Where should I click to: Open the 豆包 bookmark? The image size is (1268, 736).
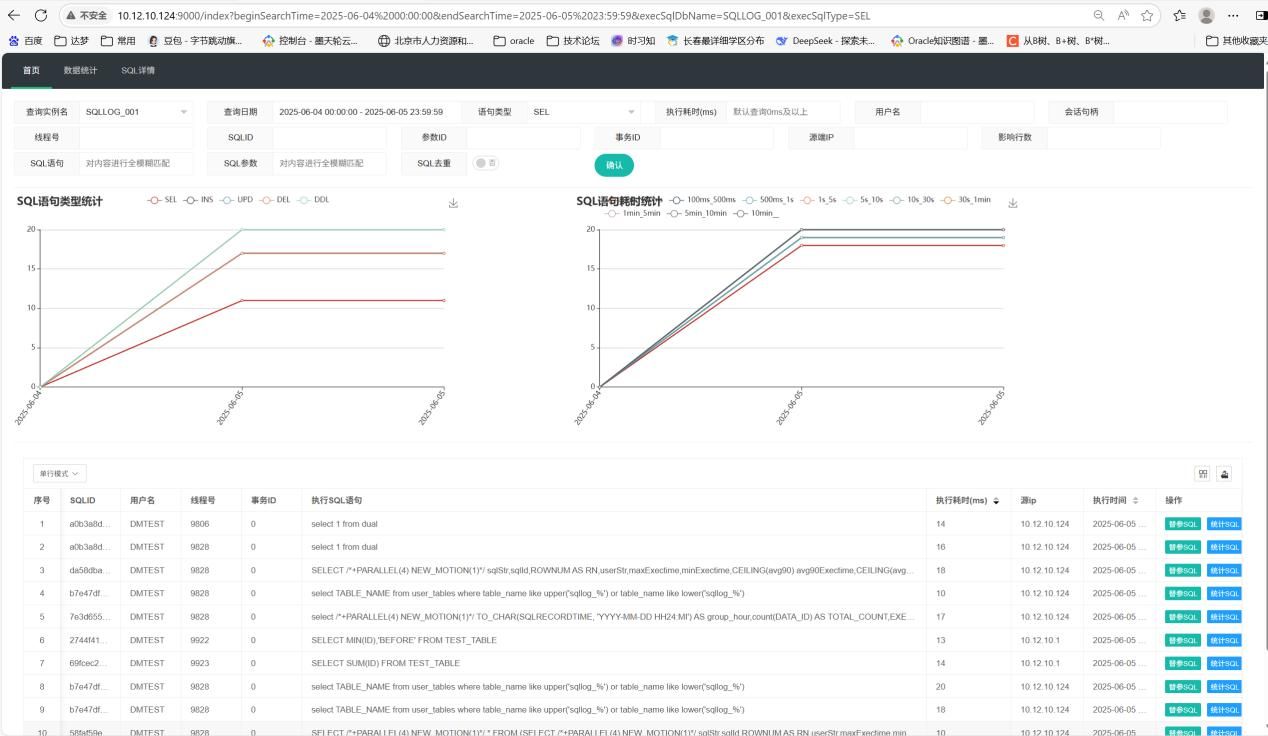[x=194, y=41]
